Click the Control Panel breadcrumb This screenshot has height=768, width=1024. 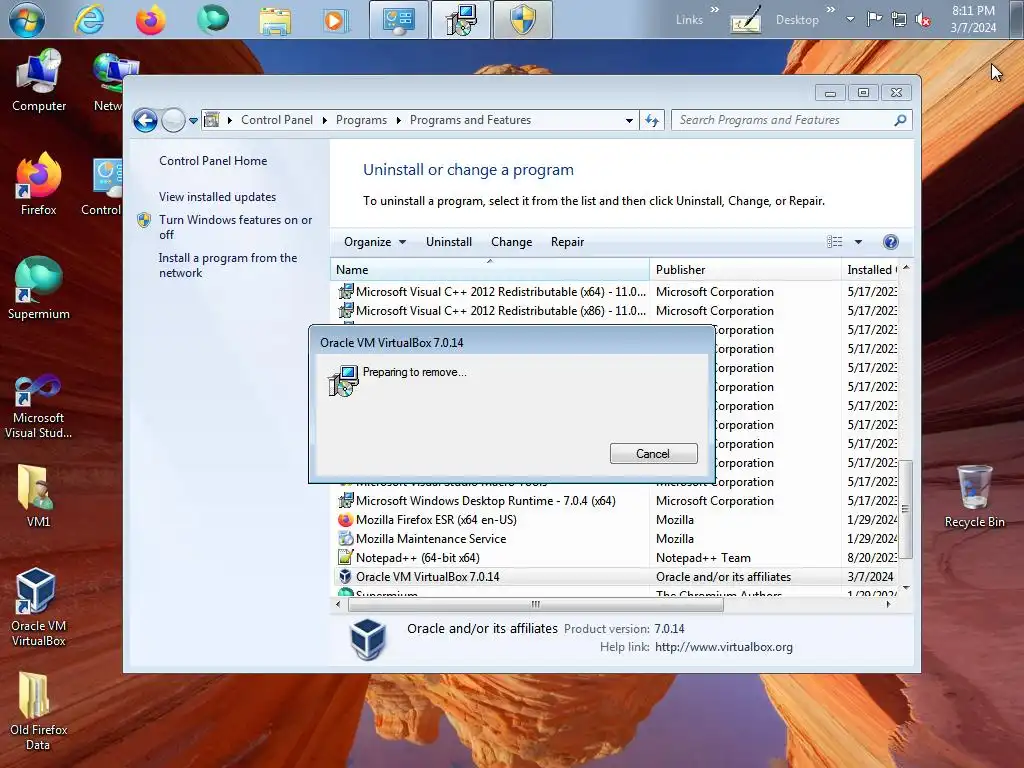(x=277, y=120)
